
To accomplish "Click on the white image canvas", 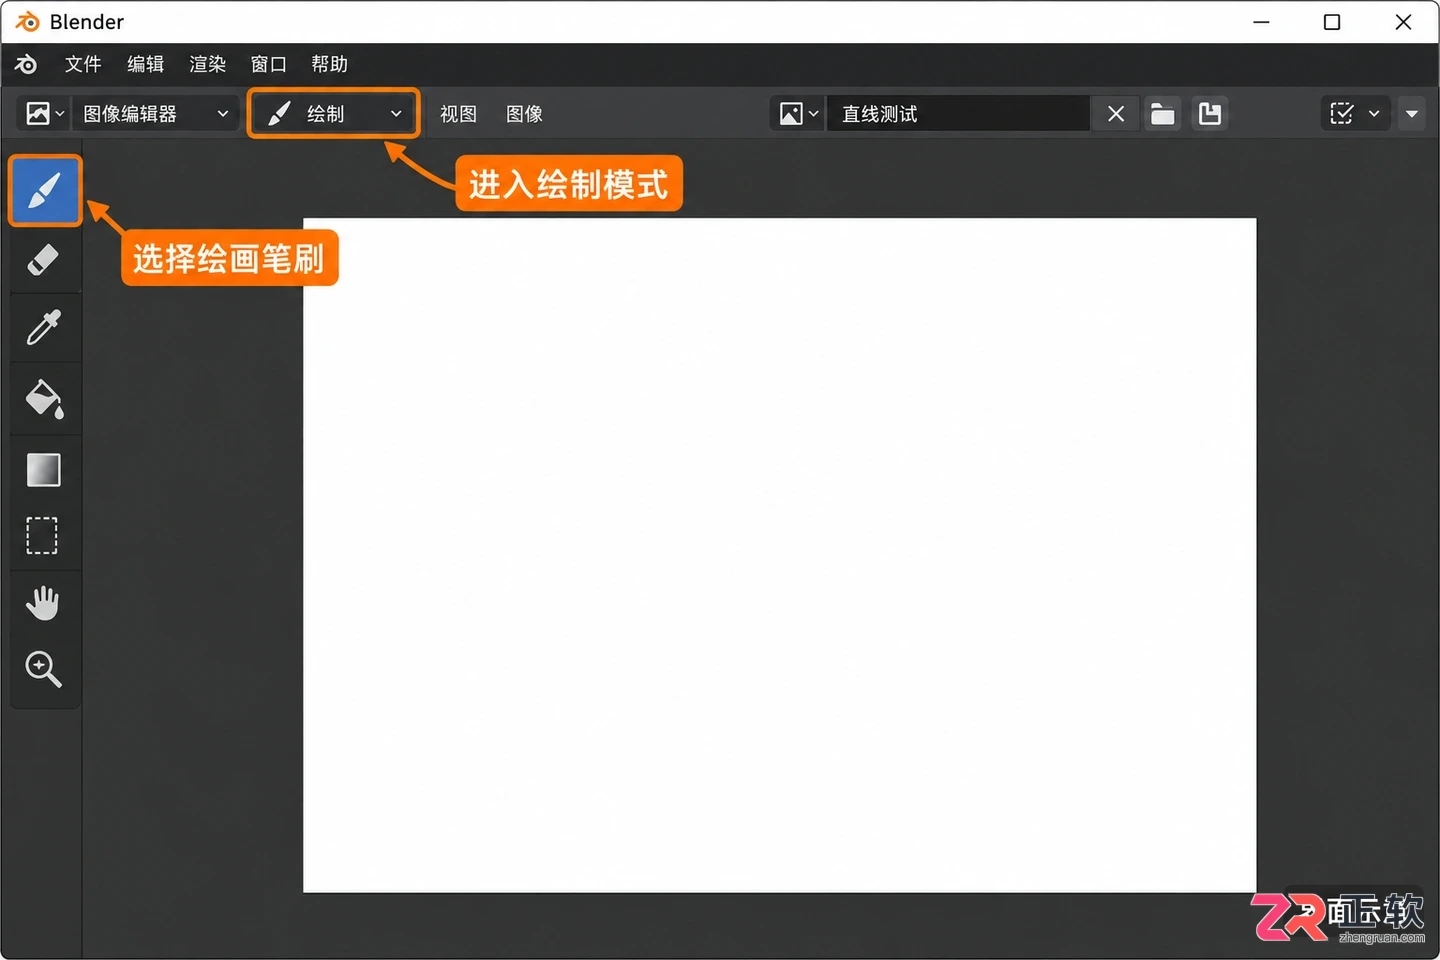I will 780,555.
